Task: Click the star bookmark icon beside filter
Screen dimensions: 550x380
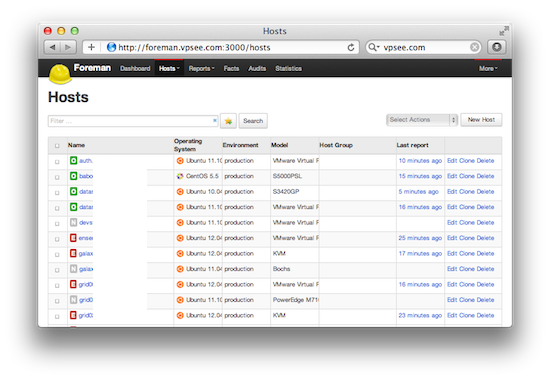Action: pyautogui.click(x=228, y=121)
